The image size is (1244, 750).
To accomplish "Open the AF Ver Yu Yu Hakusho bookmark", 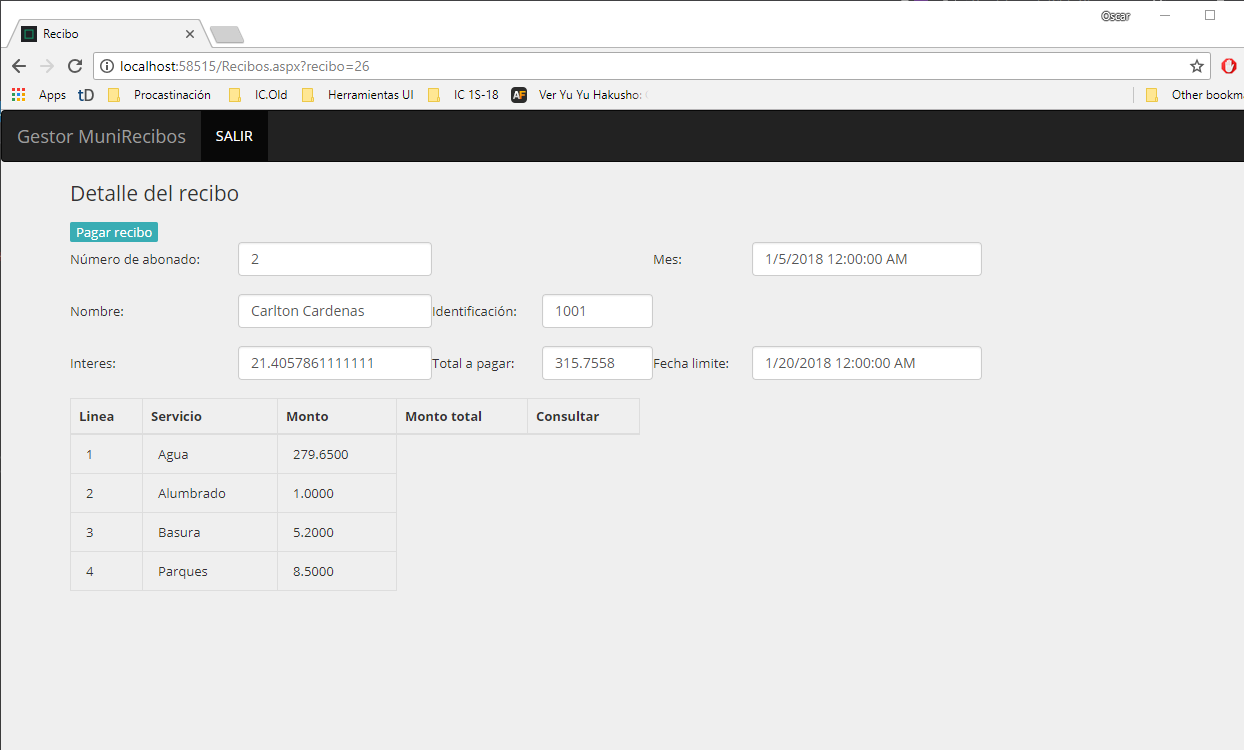I will pos(579,95).
